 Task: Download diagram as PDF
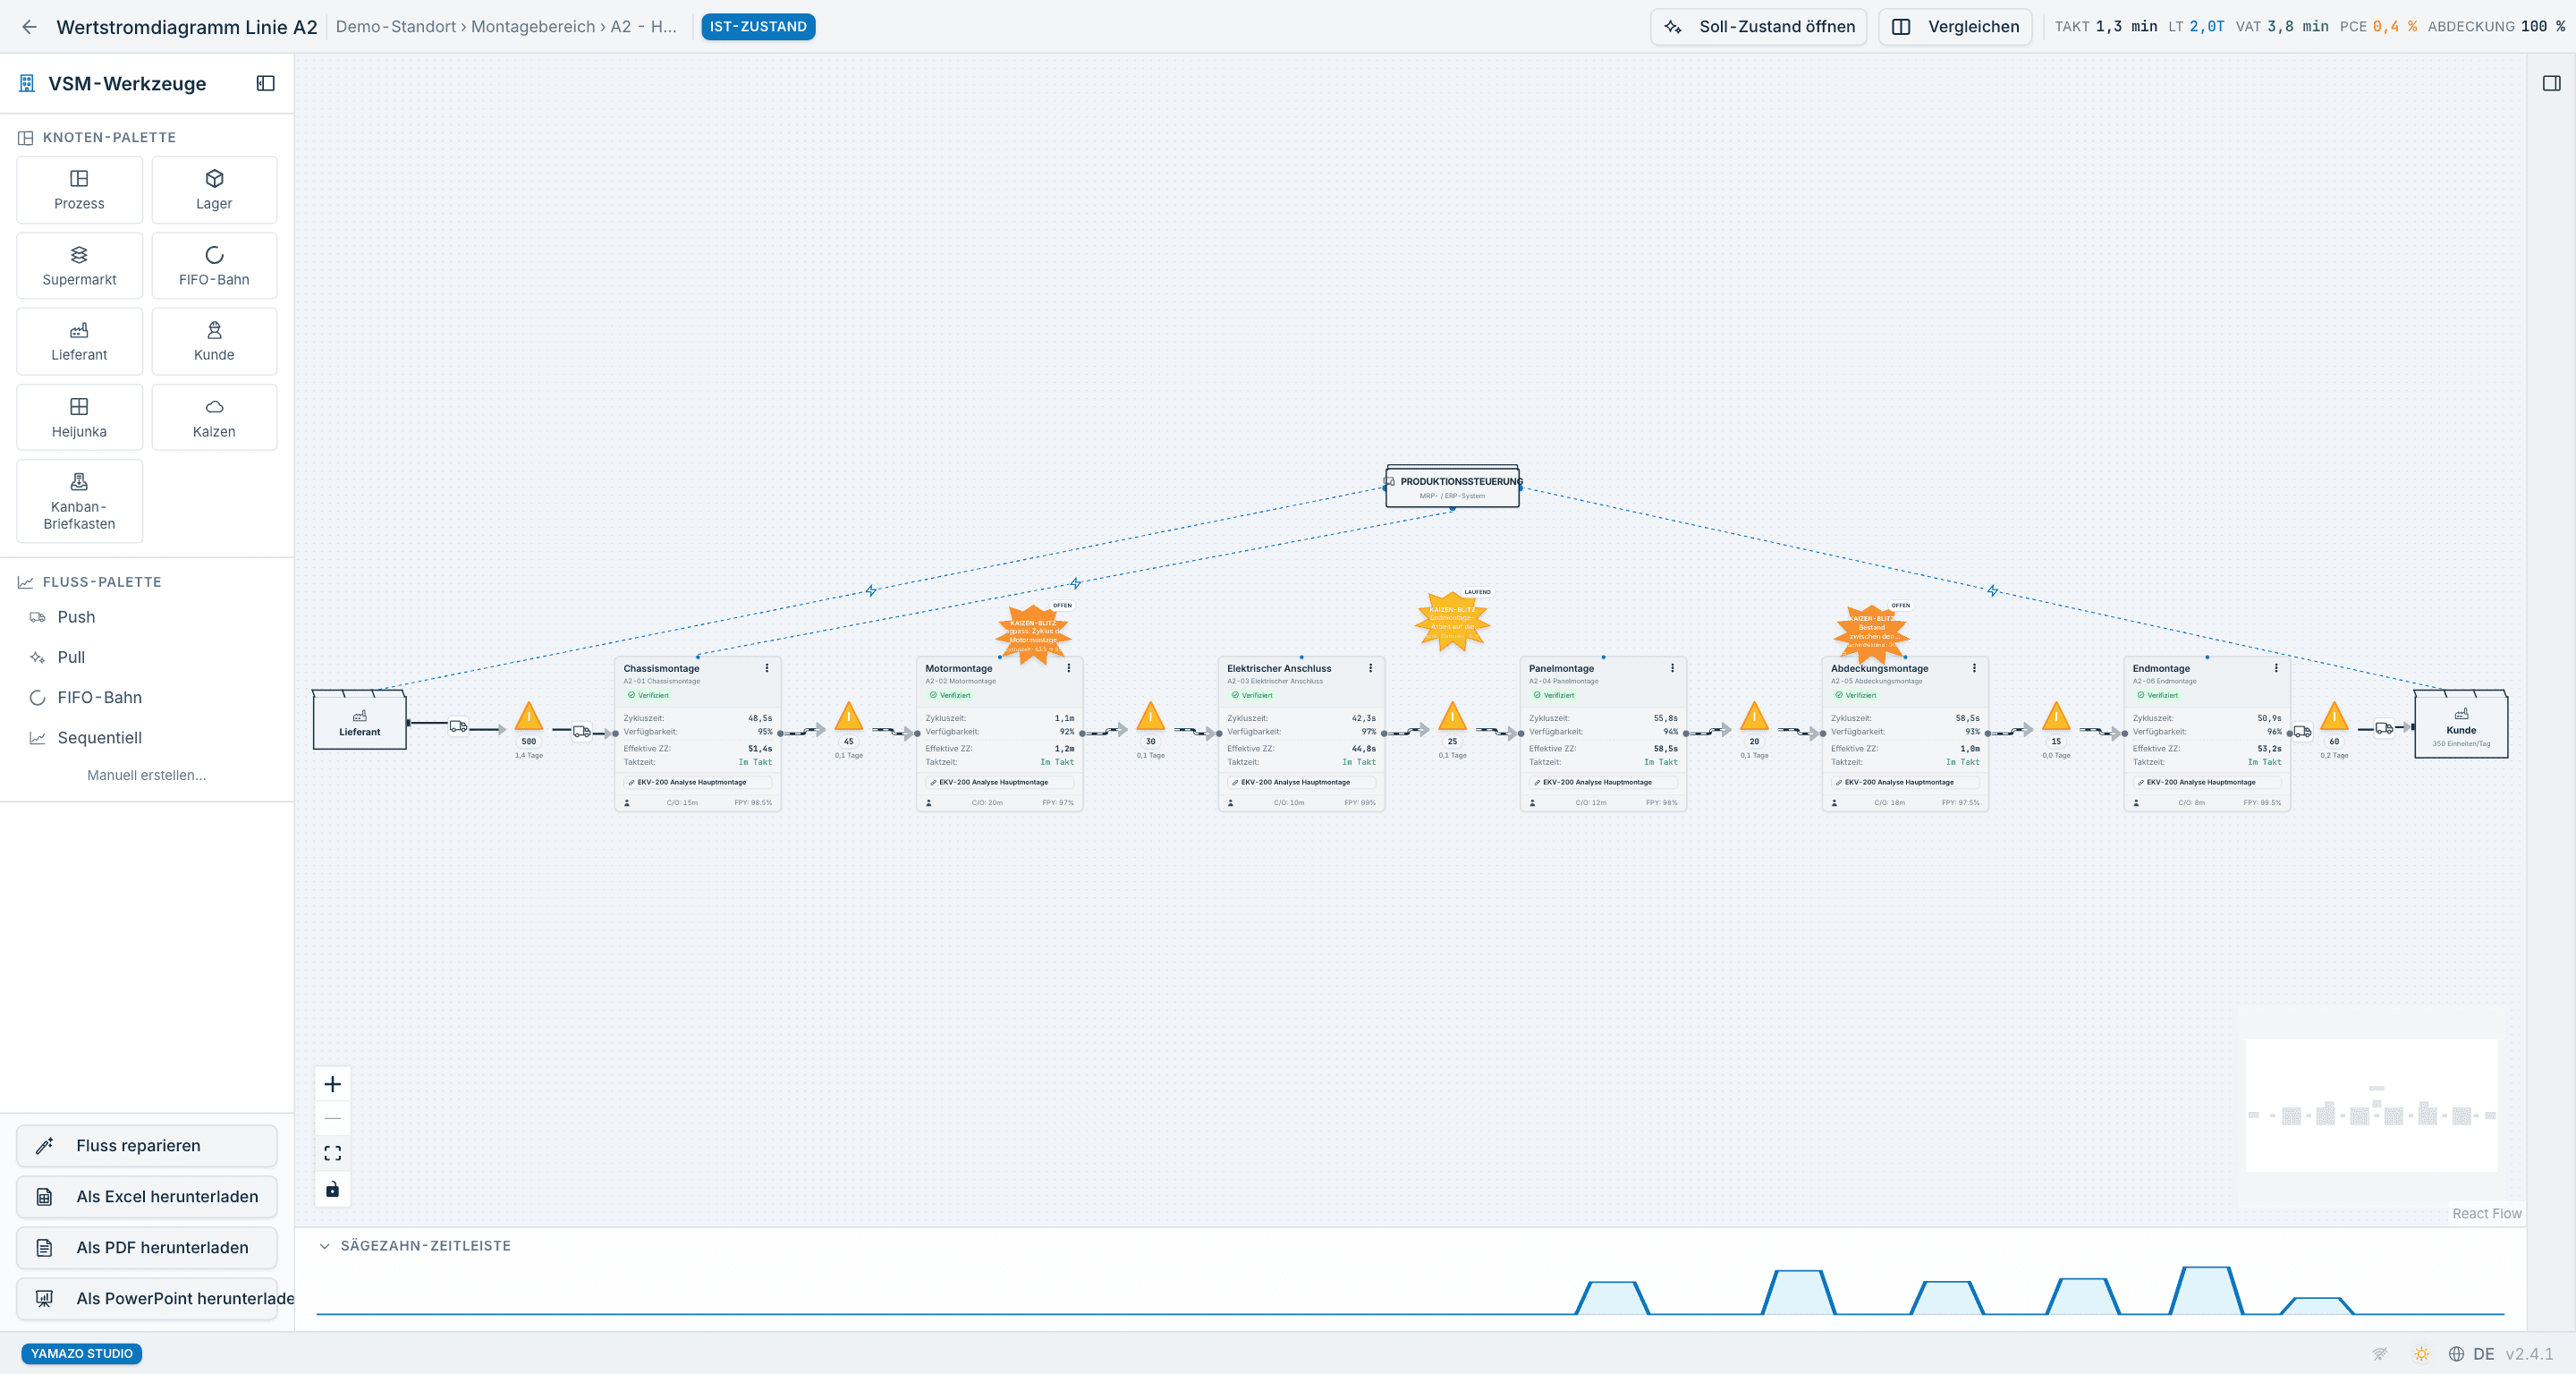click(x=147, y=1248)
